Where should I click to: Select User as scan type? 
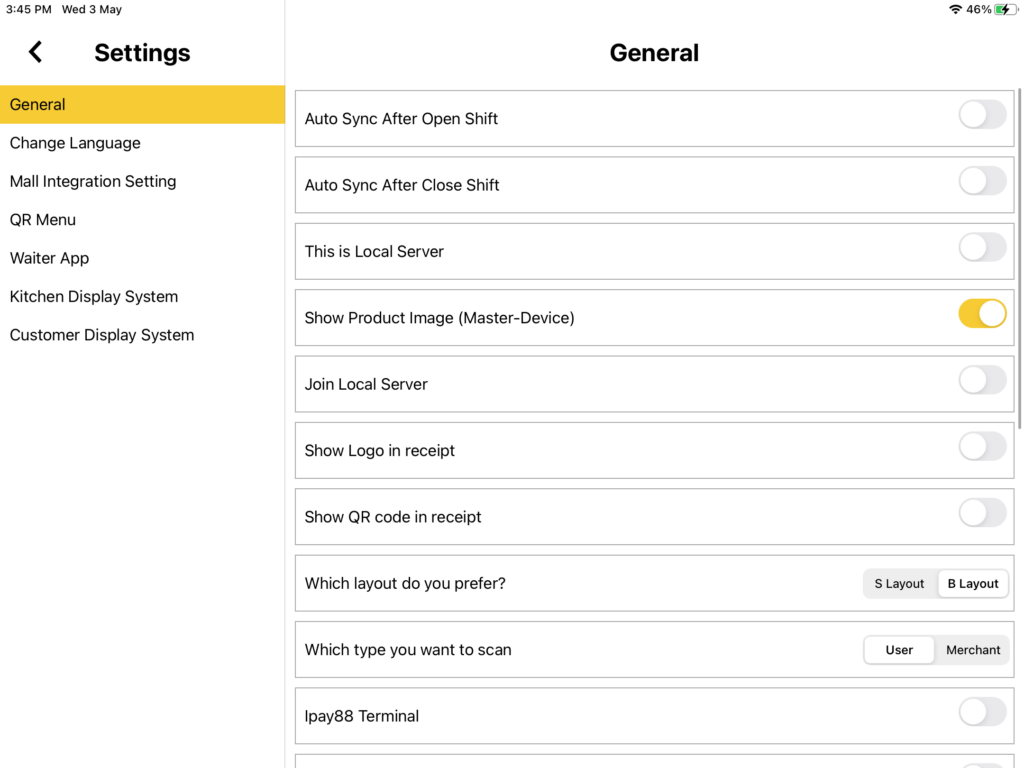point(899,650)
